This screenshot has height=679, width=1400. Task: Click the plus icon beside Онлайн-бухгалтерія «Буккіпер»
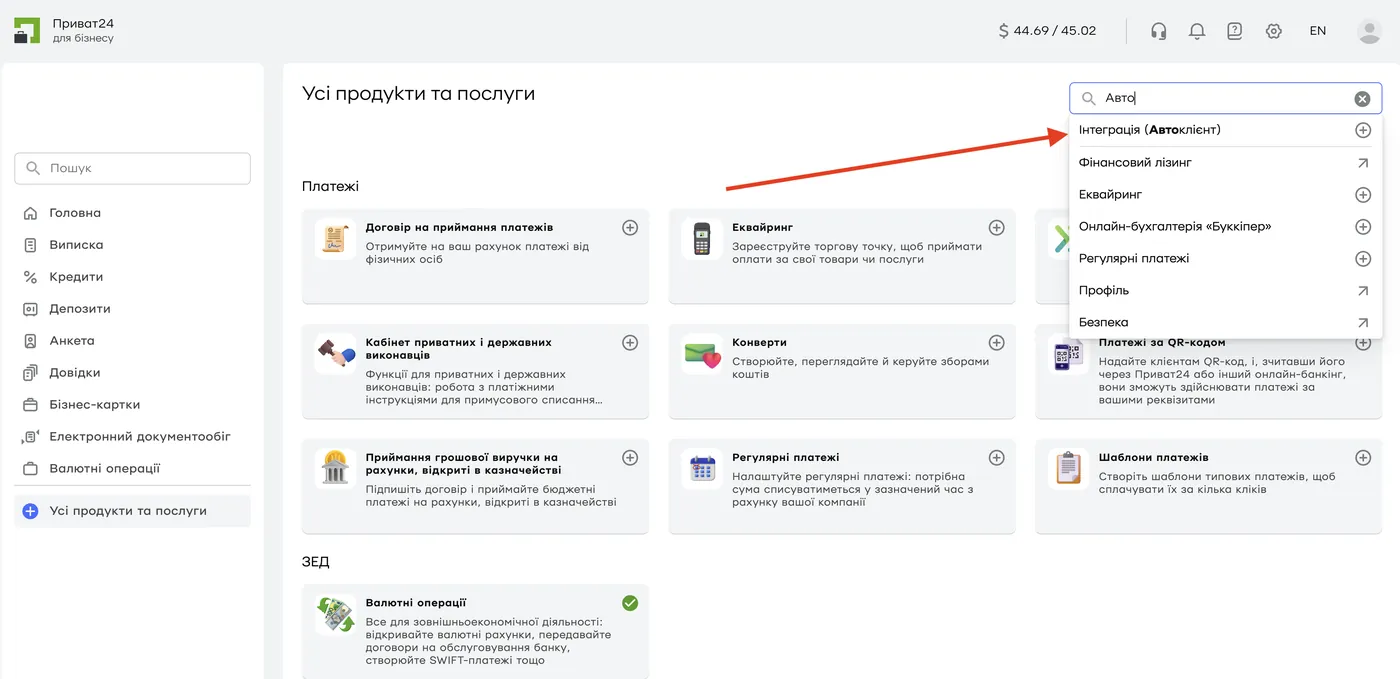click(1362, 226)
